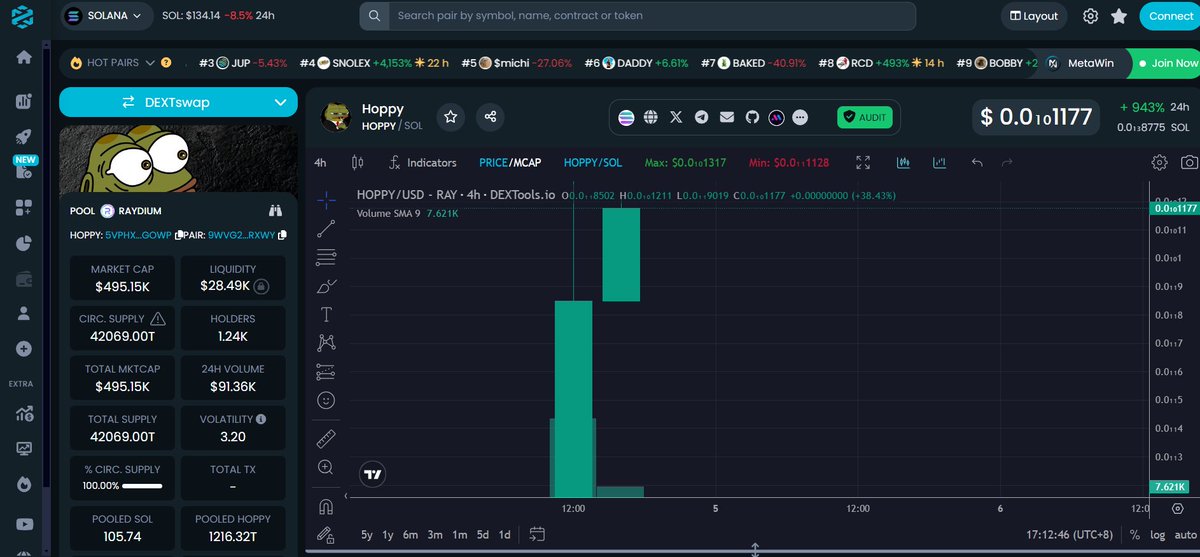Select the text annotation tool
1200x557 pixels.
[326, 314]
